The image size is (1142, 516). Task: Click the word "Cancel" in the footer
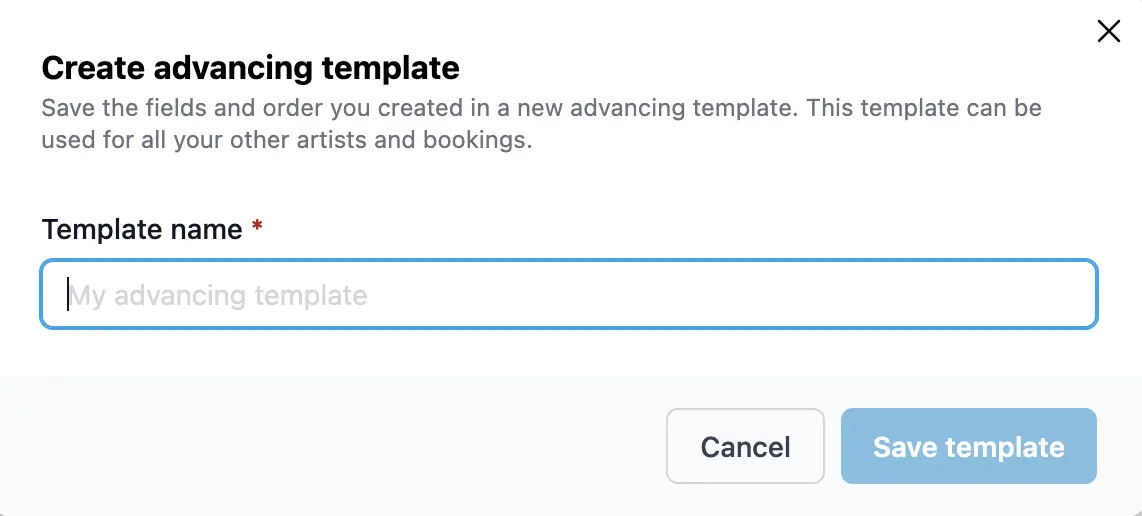(x=745, y=447)
